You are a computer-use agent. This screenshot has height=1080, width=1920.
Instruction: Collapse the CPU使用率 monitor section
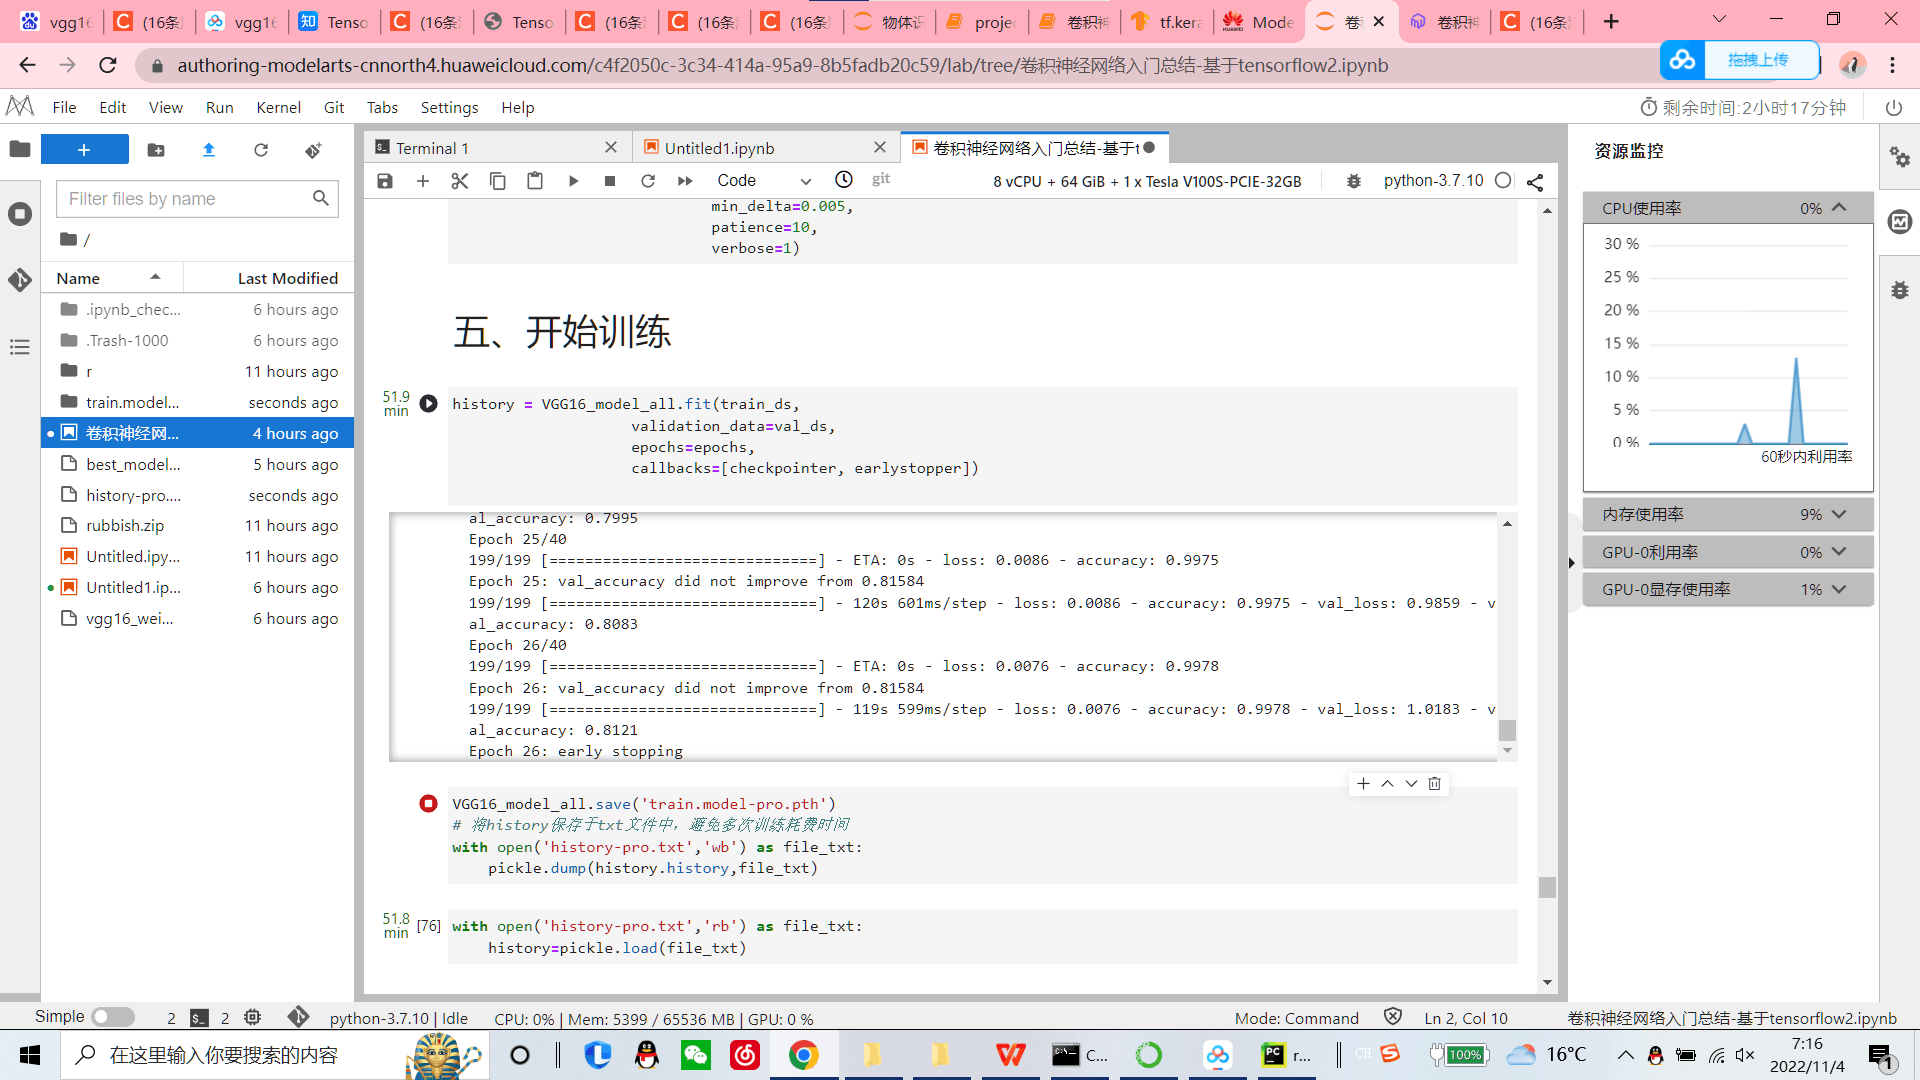1838,208
